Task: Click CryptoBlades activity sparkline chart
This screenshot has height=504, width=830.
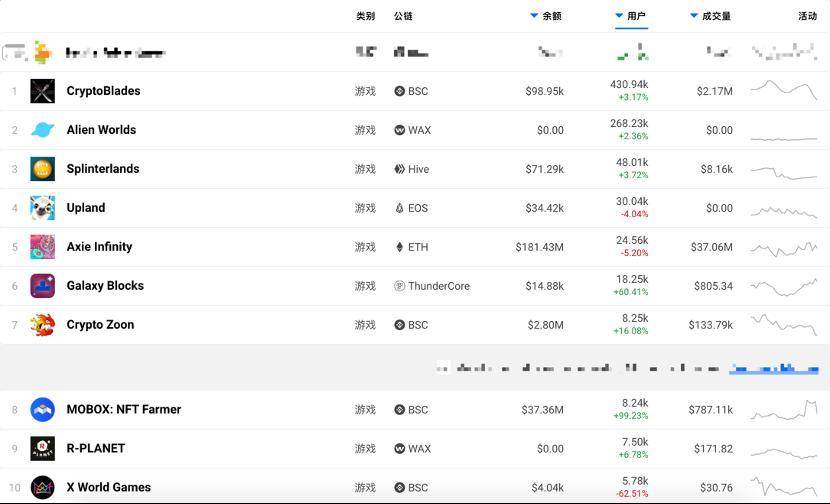Action: 784,91
